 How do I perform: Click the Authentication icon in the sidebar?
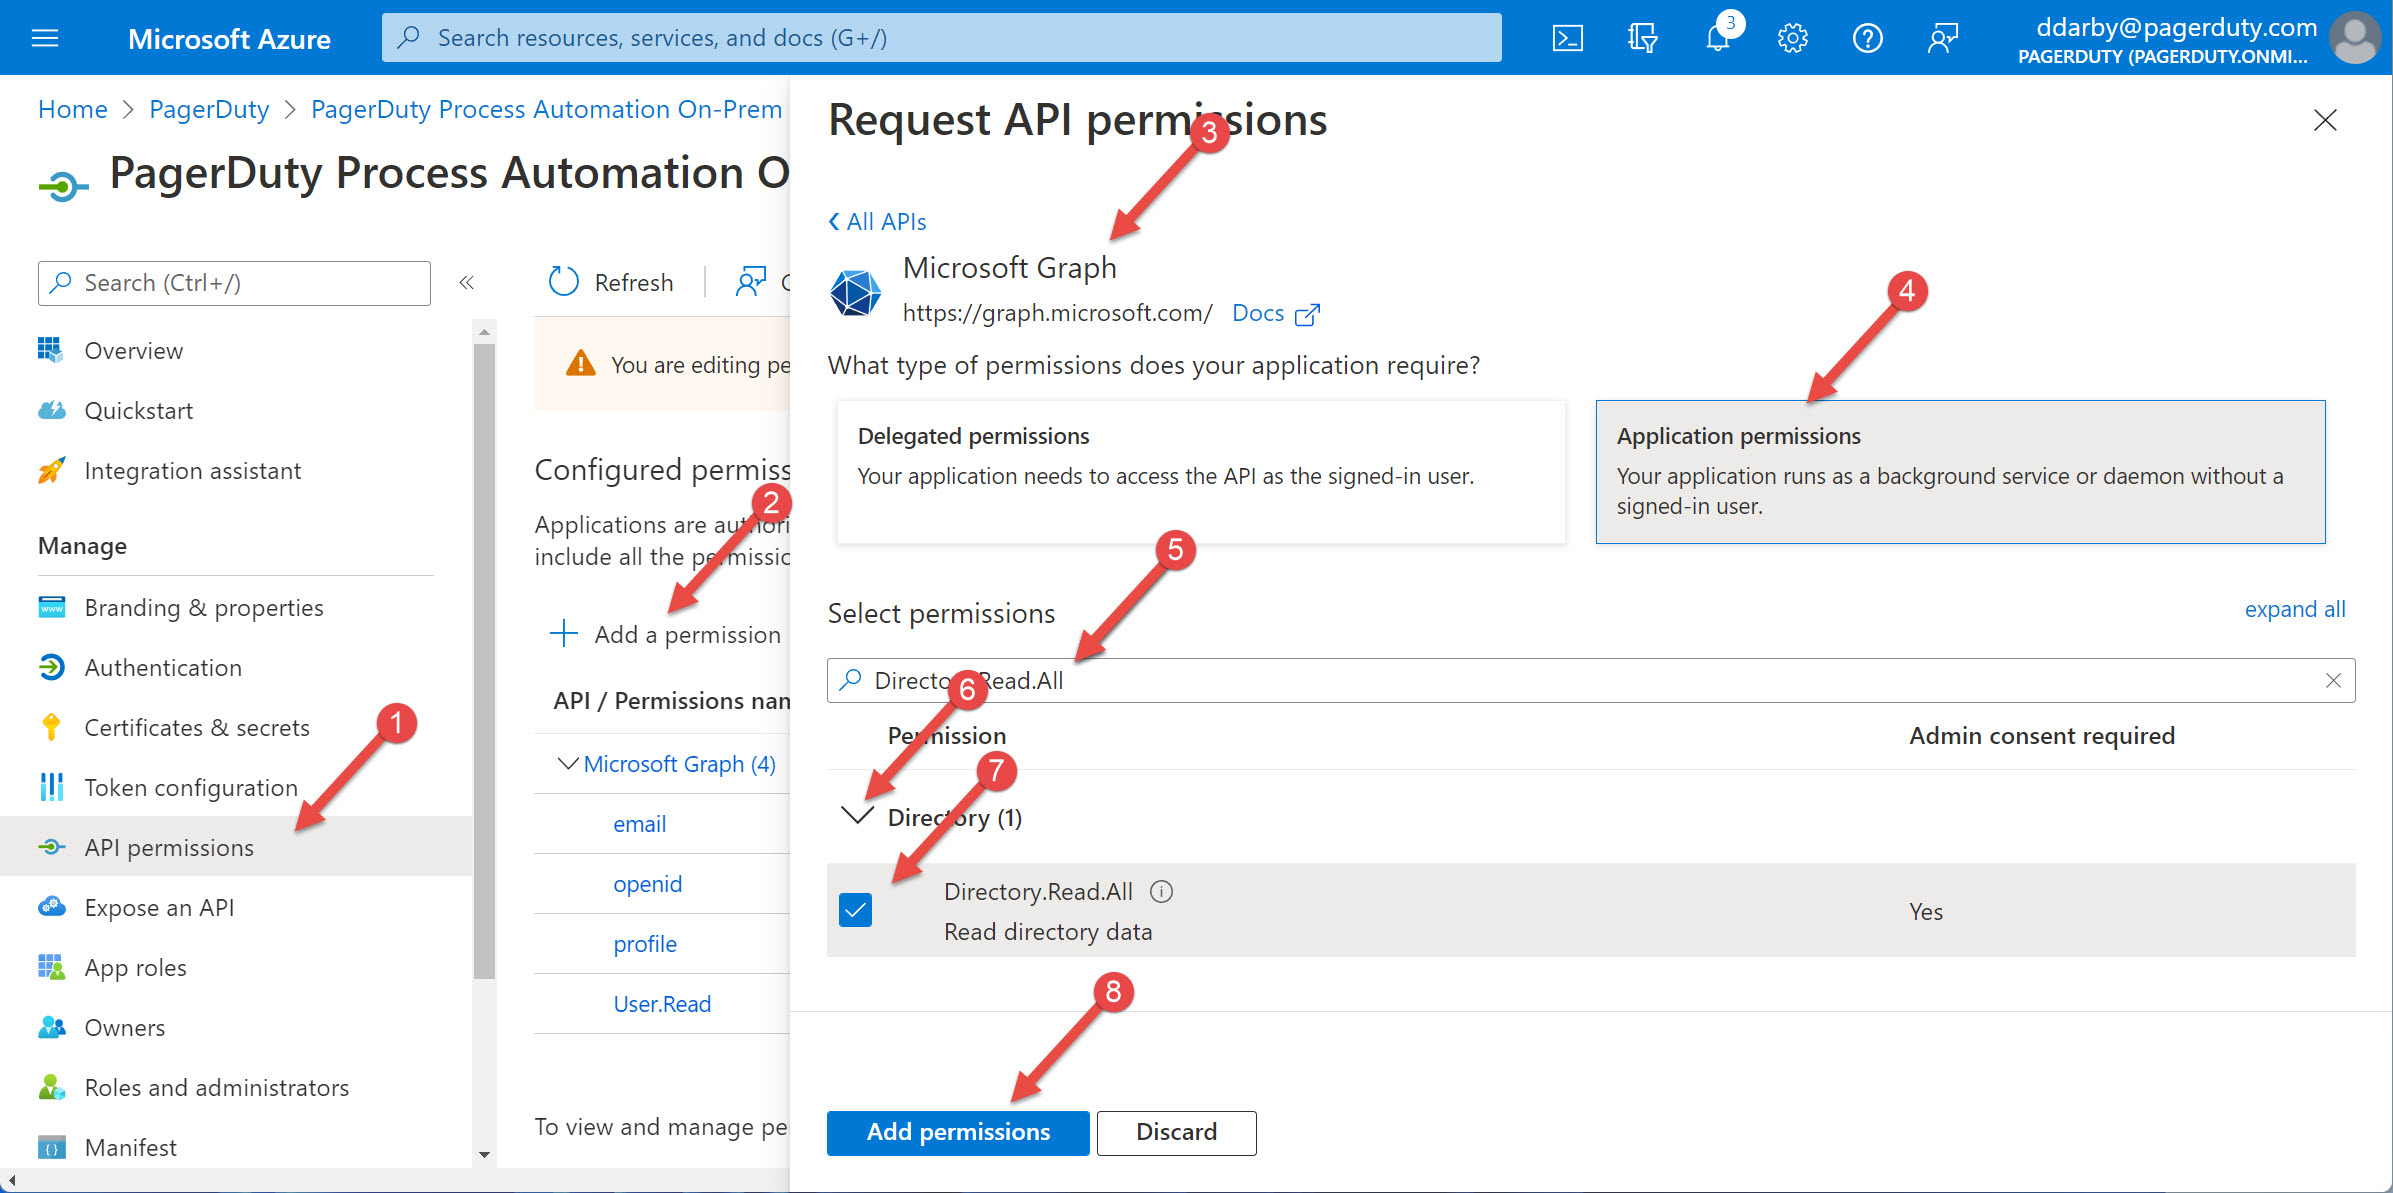coord(51,667)
